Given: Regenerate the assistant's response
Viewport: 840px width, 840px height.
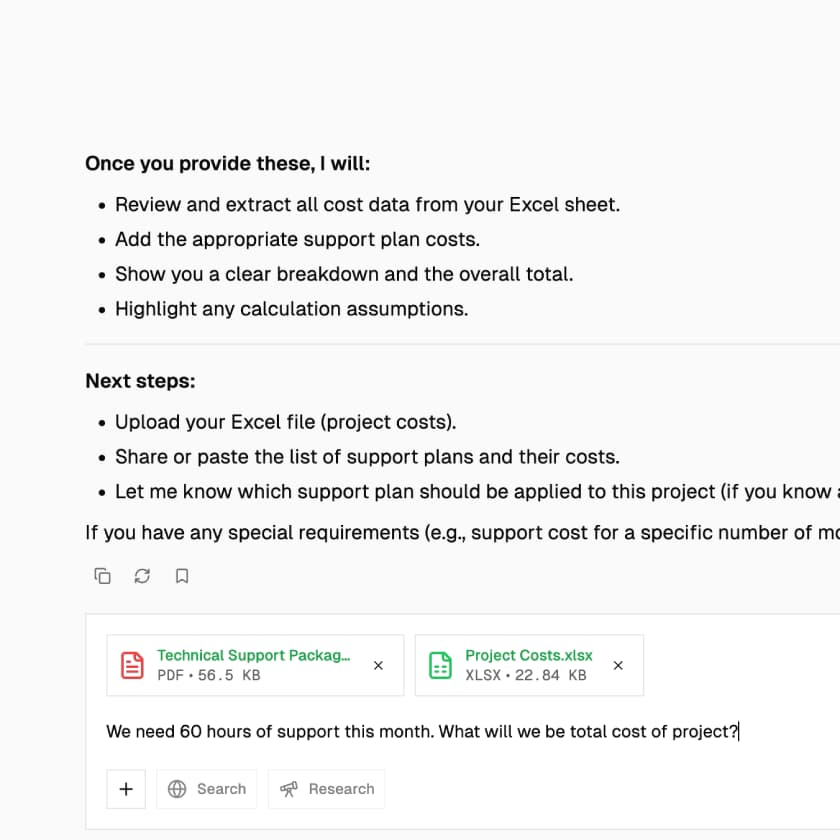Looking at the screenshot, I should (141, 576).
